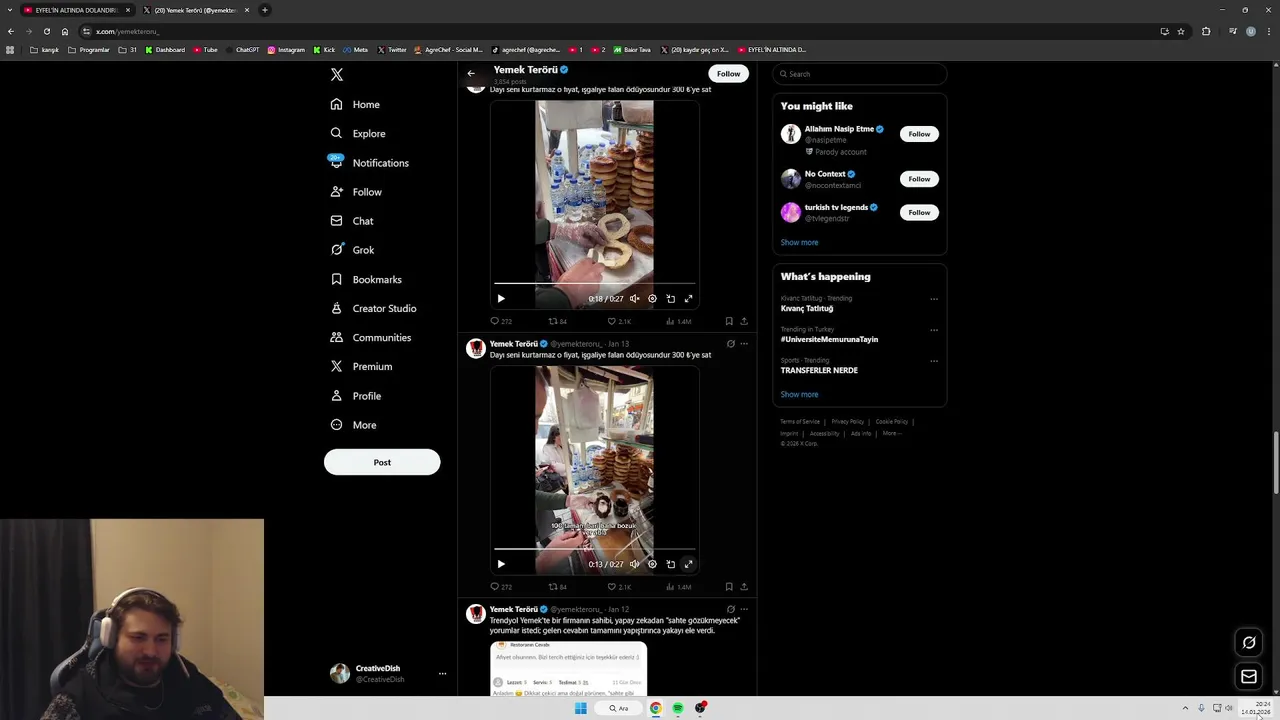Image resolution: width=1280 pixels, height=720 pixels.
Task: Open CreativeDish account switcher menu
Action: (x=388, y=673)
